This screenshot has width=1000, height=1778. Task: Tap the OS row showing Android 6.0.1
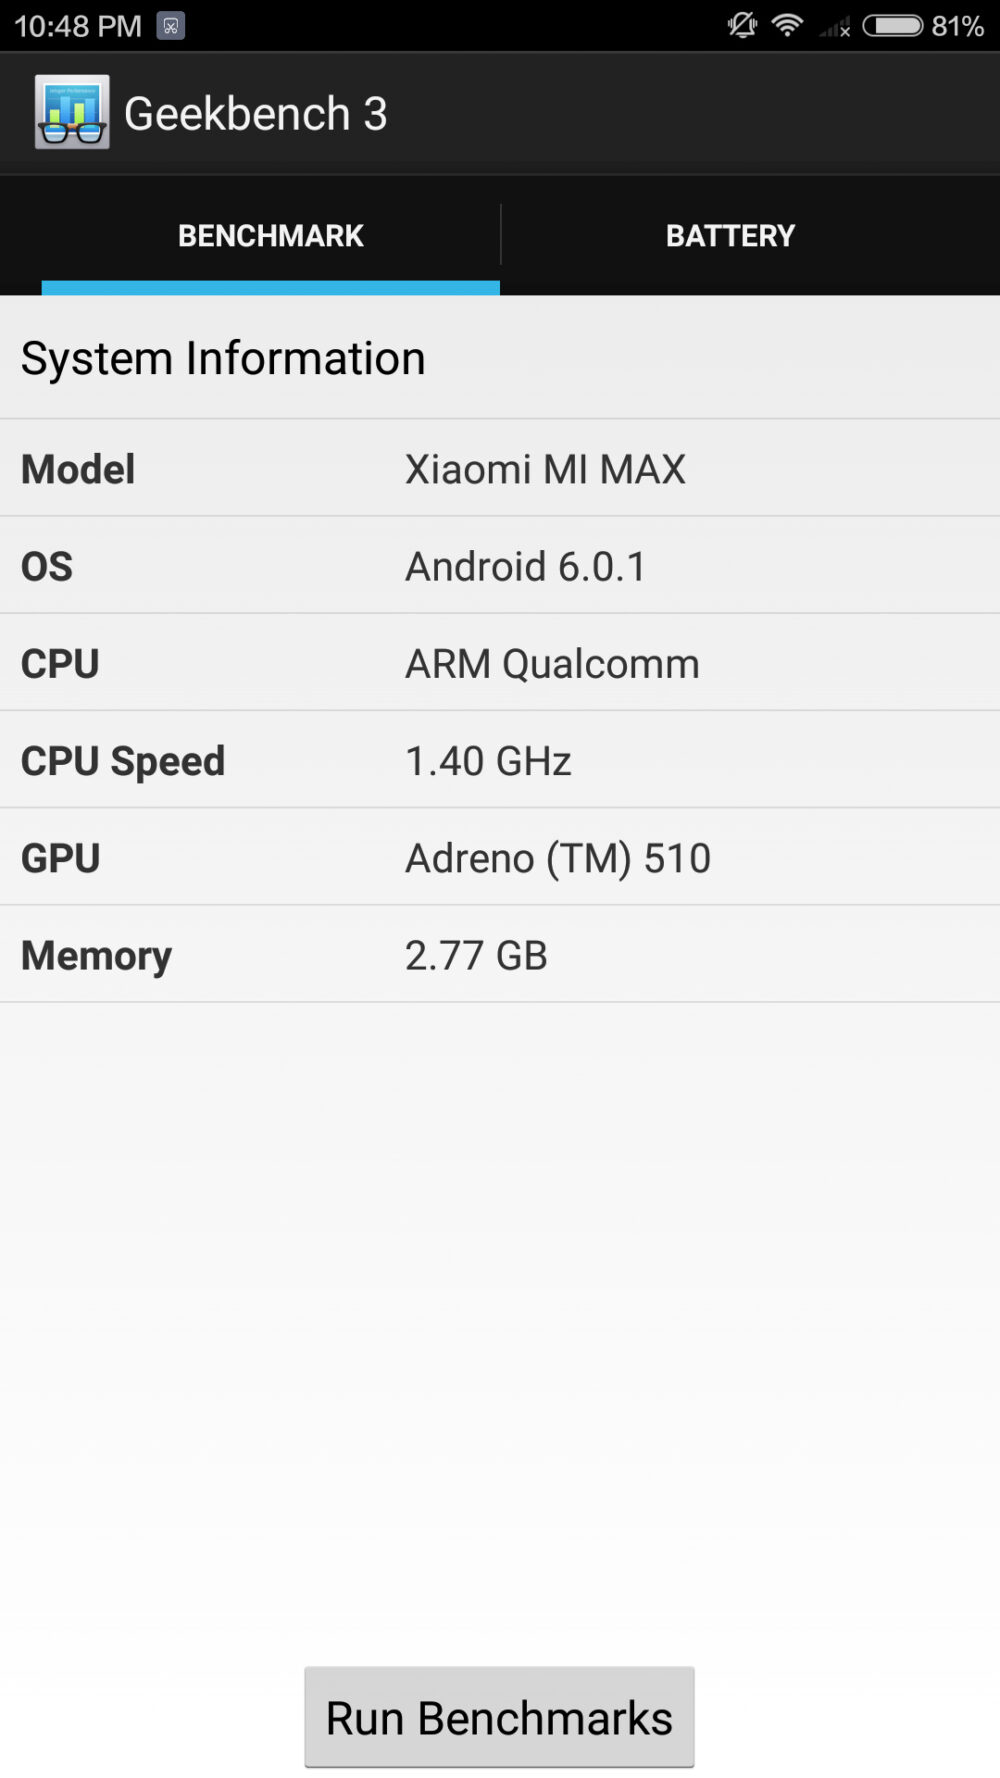click(x=500, y=565)
